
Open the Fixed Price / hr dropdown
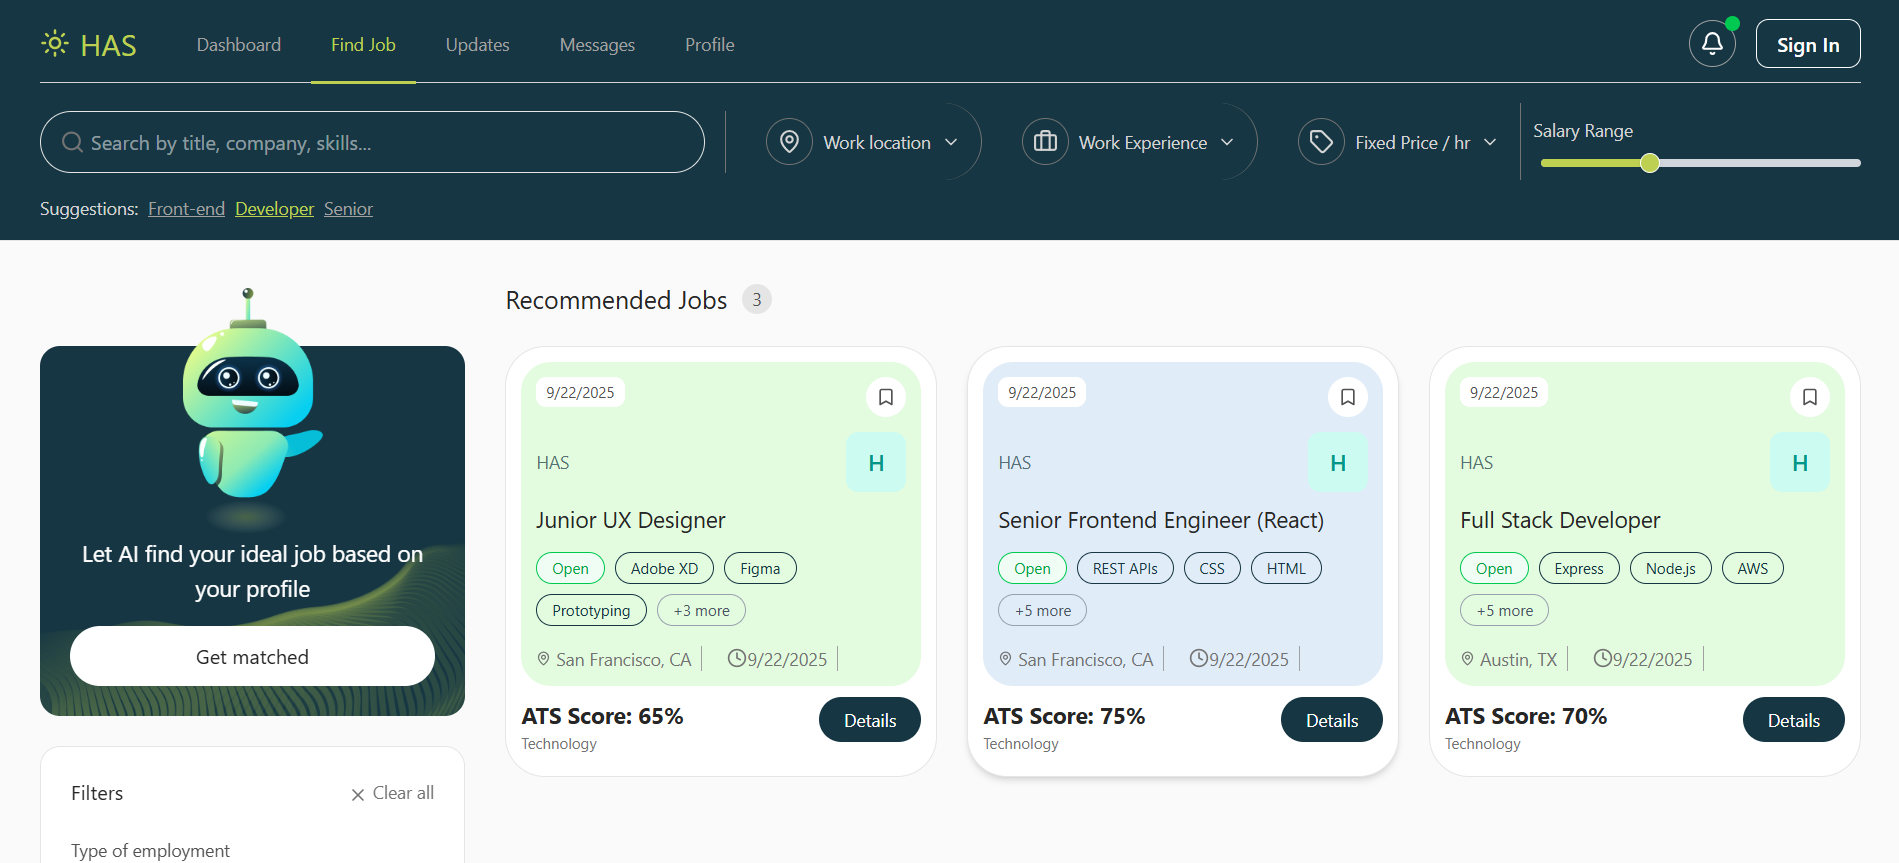1490,143
